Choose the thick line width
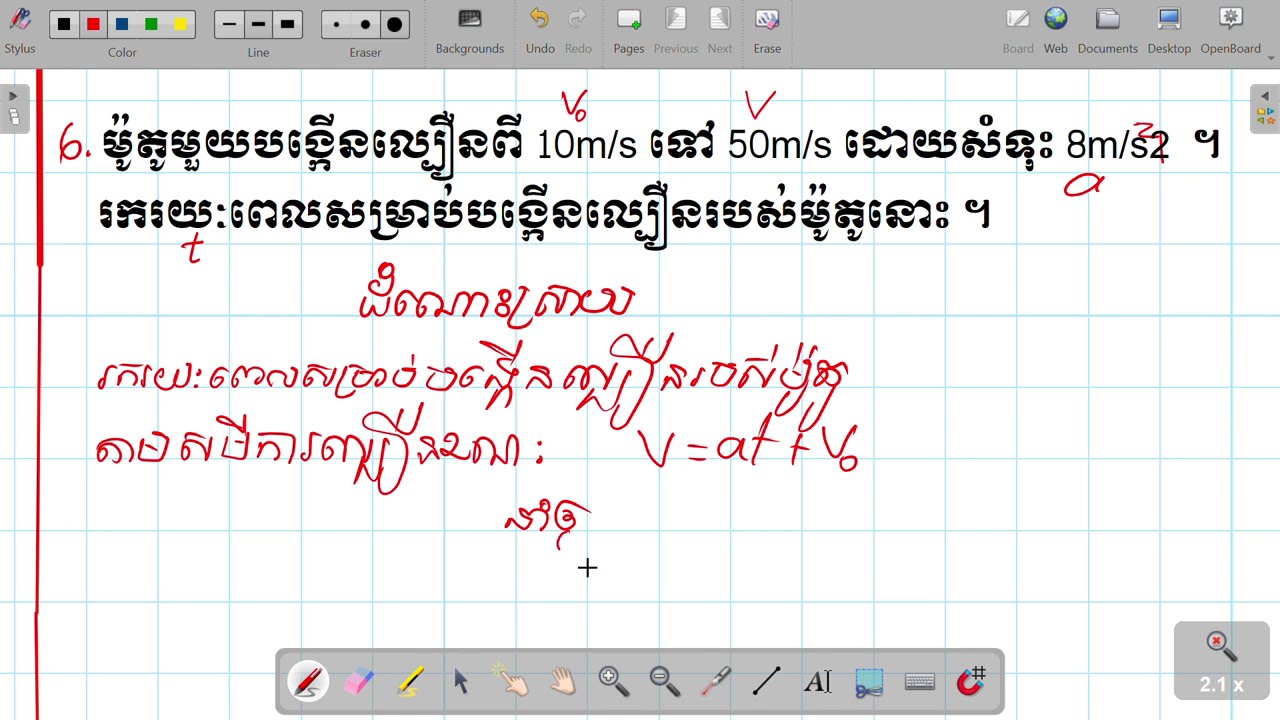The width and height of the screenshot is (1280, 720). (287, 24)
